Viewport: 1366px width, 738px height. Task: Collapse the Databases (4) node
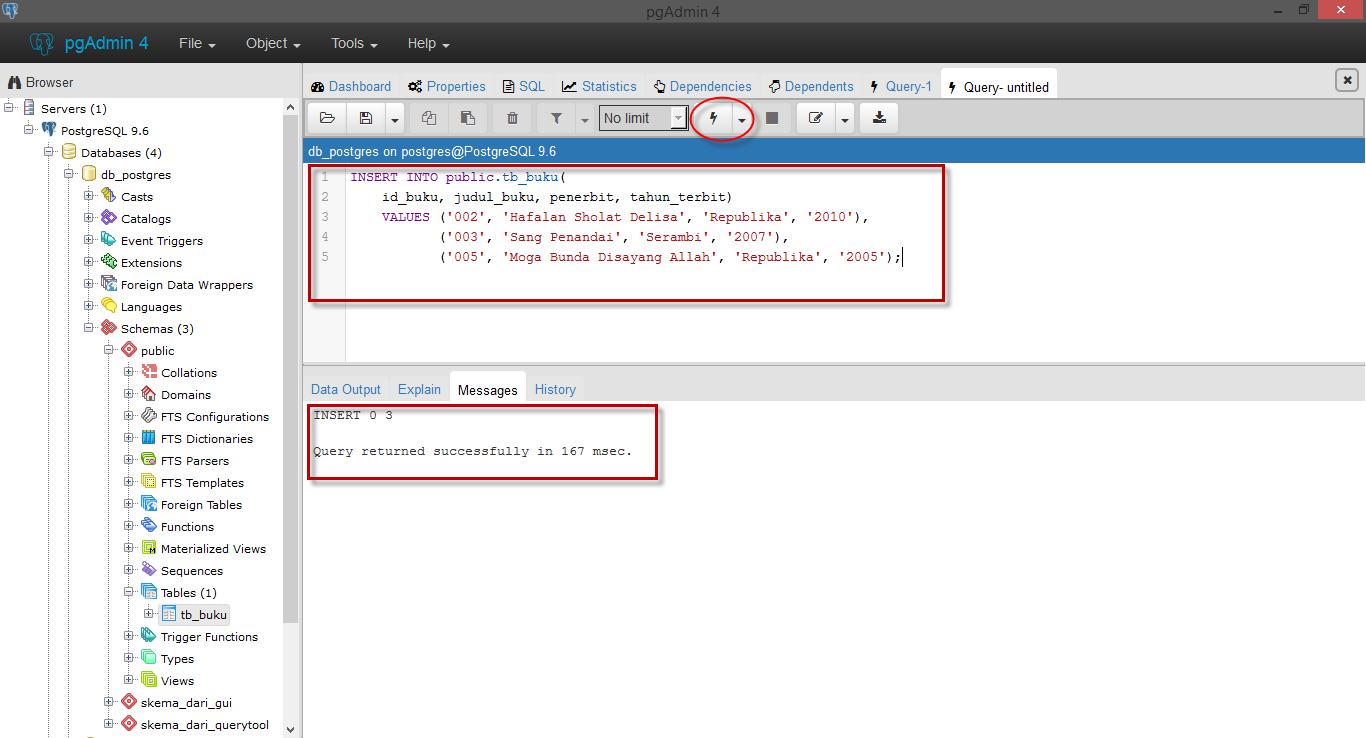[50, 152]
